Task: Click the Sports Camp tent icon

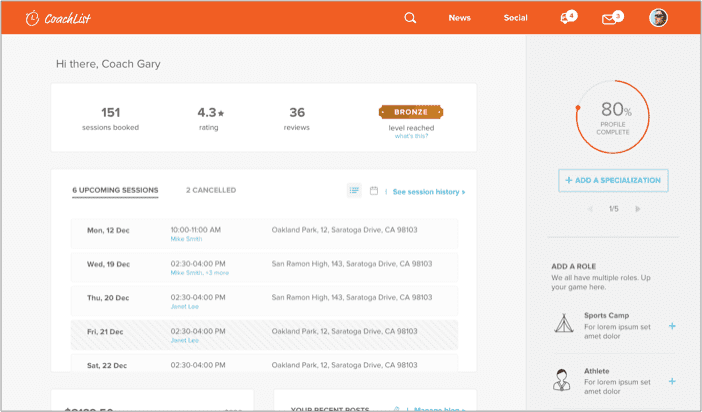Action: point(564,323)
